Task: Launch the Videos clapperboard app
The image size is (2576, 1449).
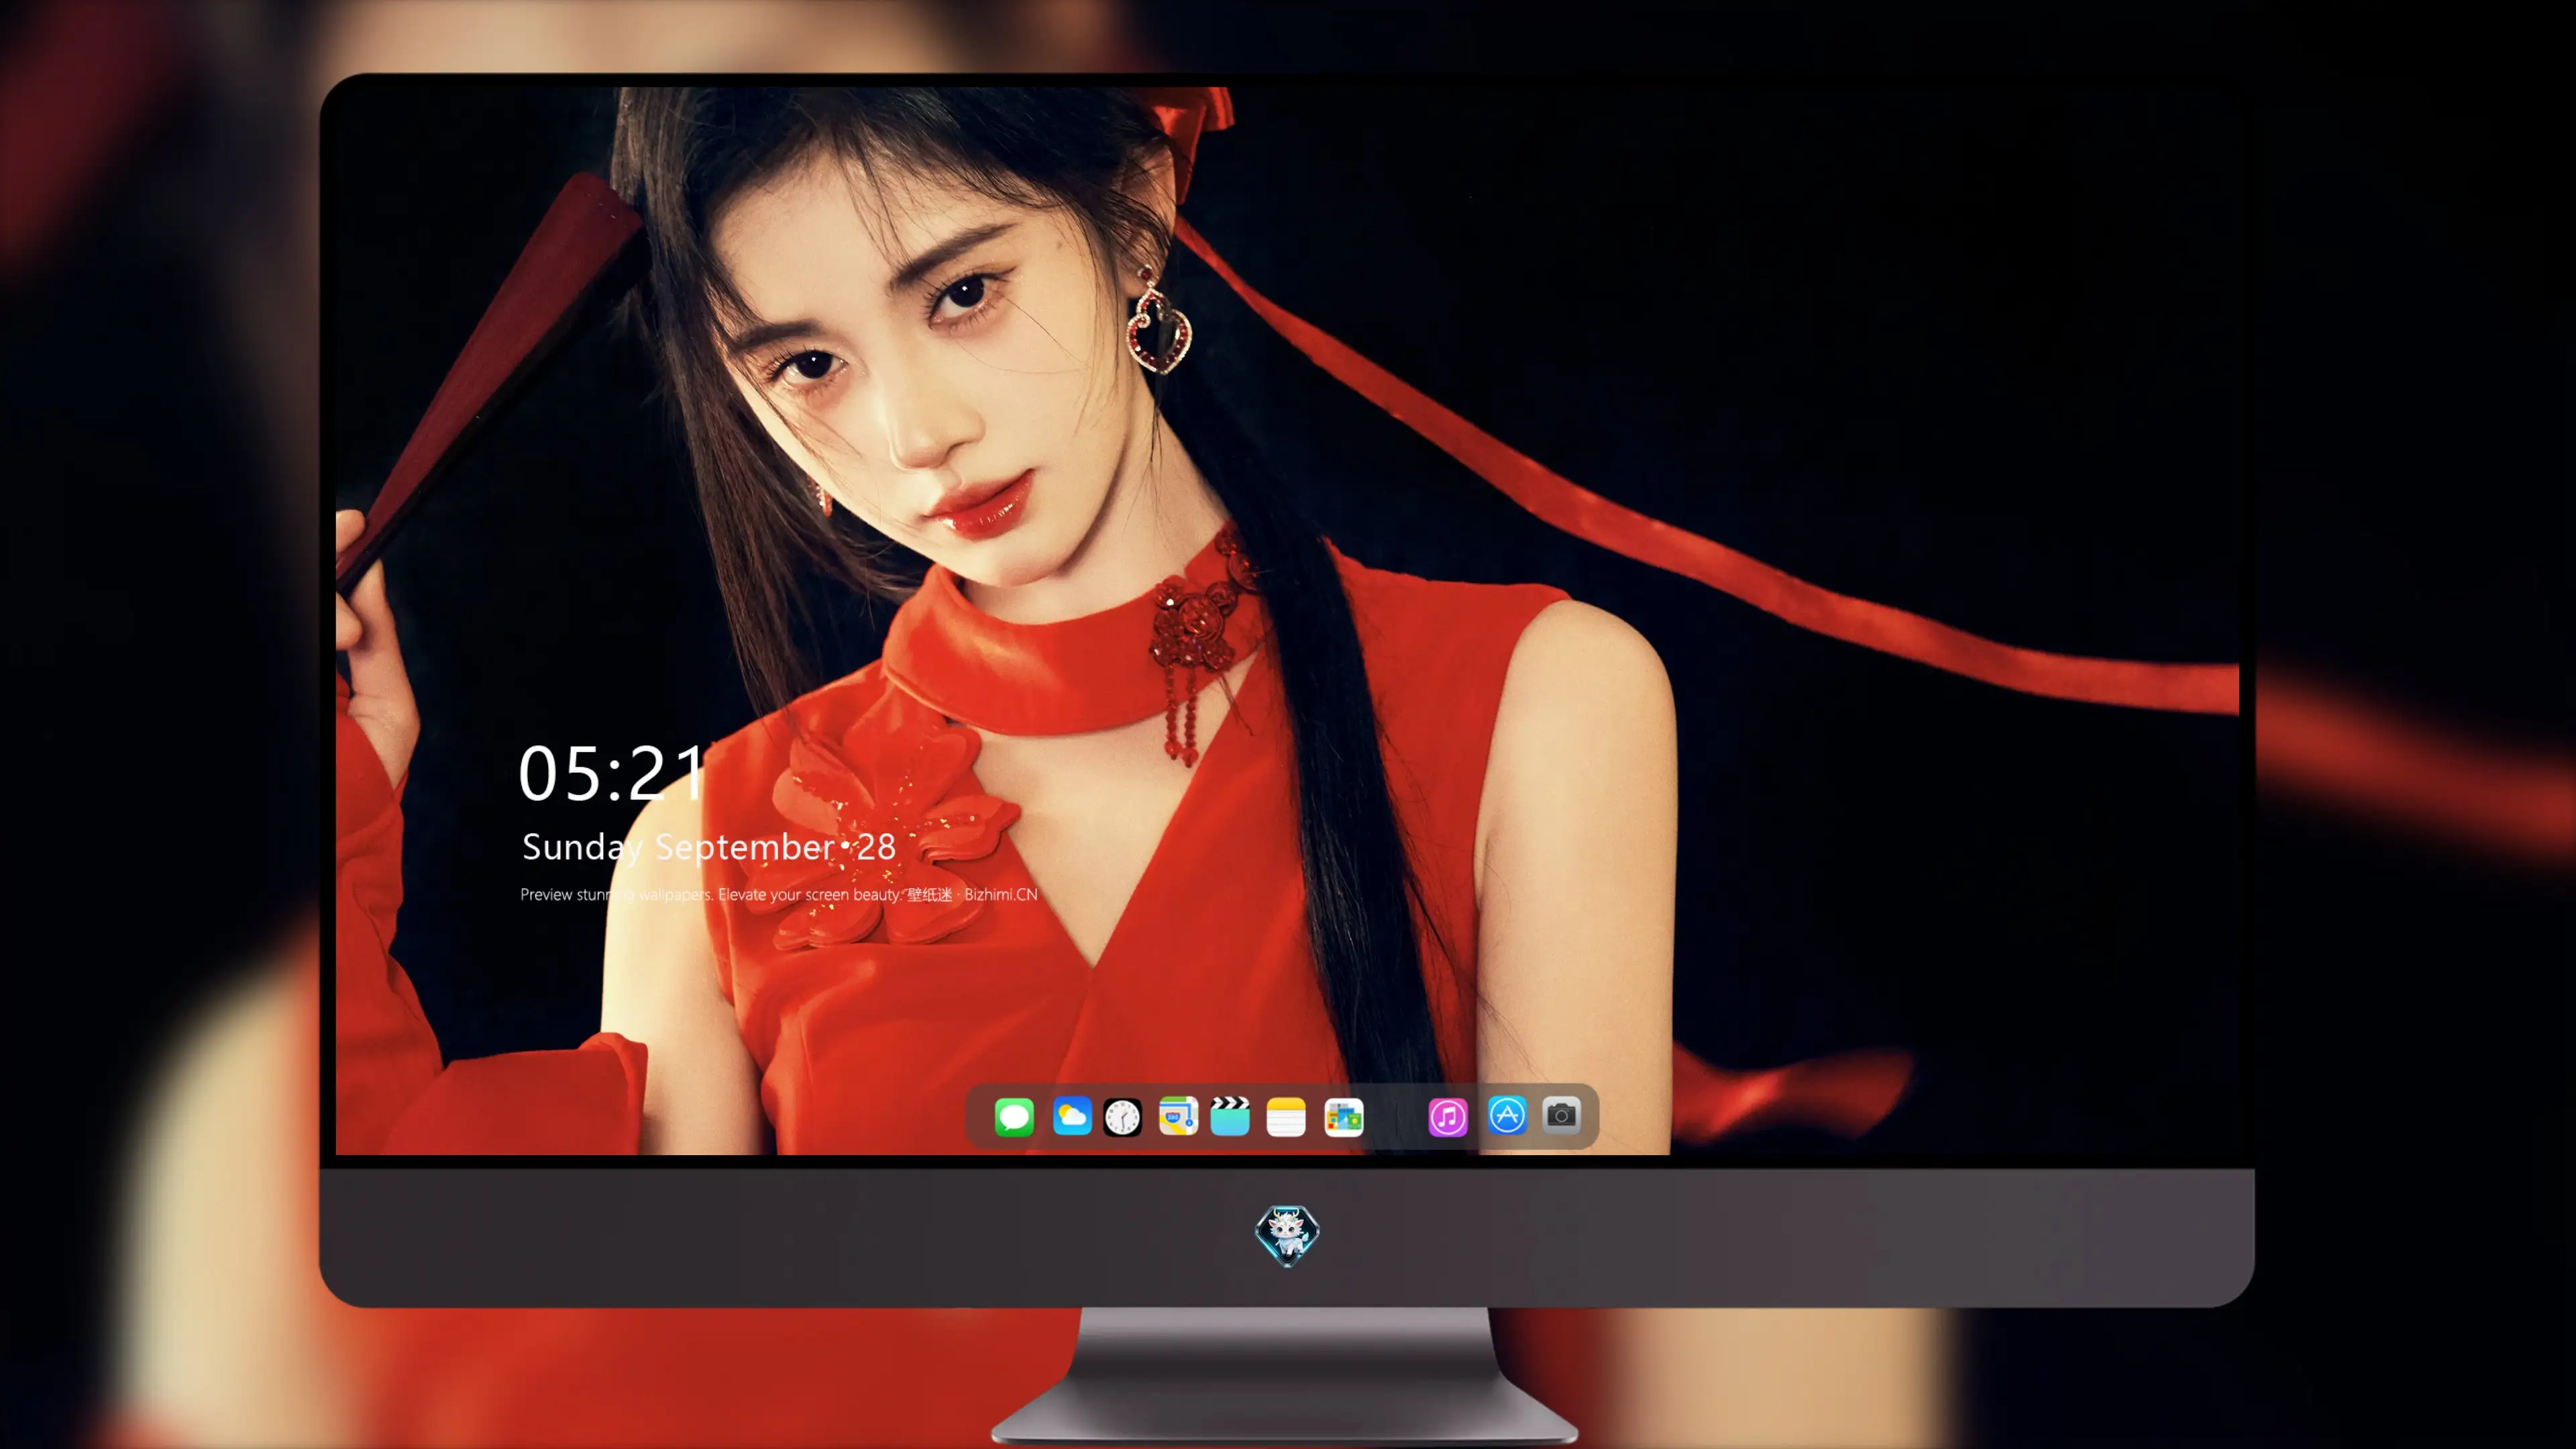Action: pyautogui.click(x=1230, y=1116)
